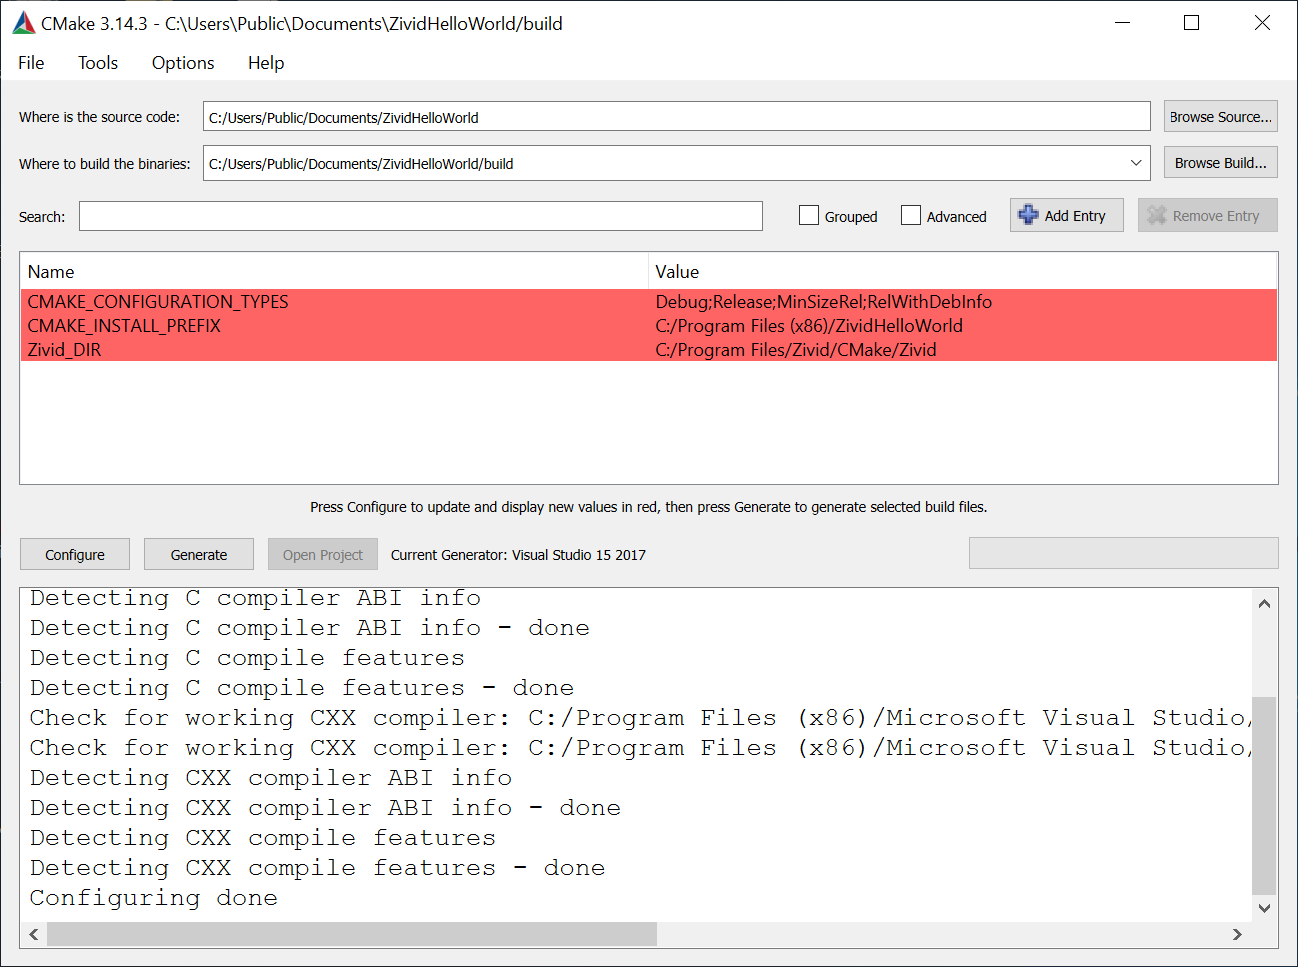This screenshot has width=1298, height=967.
Task: Click the source code path field
Action: [677, 117]
